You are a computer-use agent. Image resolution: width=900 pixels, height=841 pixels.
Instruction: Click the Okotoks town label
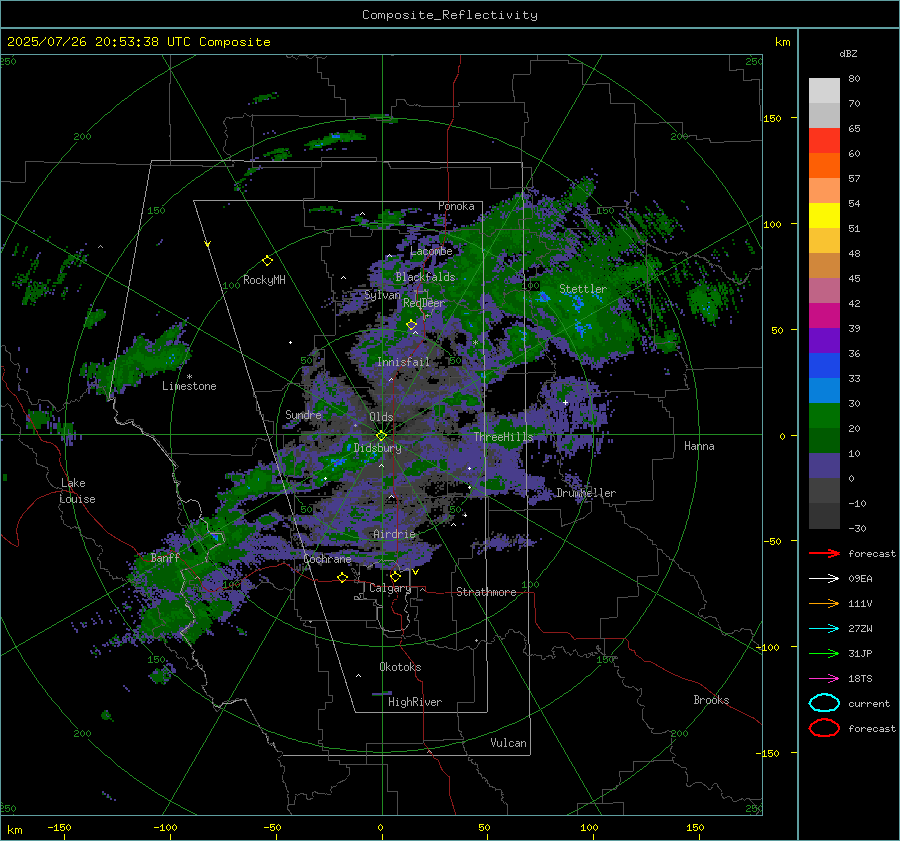[x=400, y=667]
